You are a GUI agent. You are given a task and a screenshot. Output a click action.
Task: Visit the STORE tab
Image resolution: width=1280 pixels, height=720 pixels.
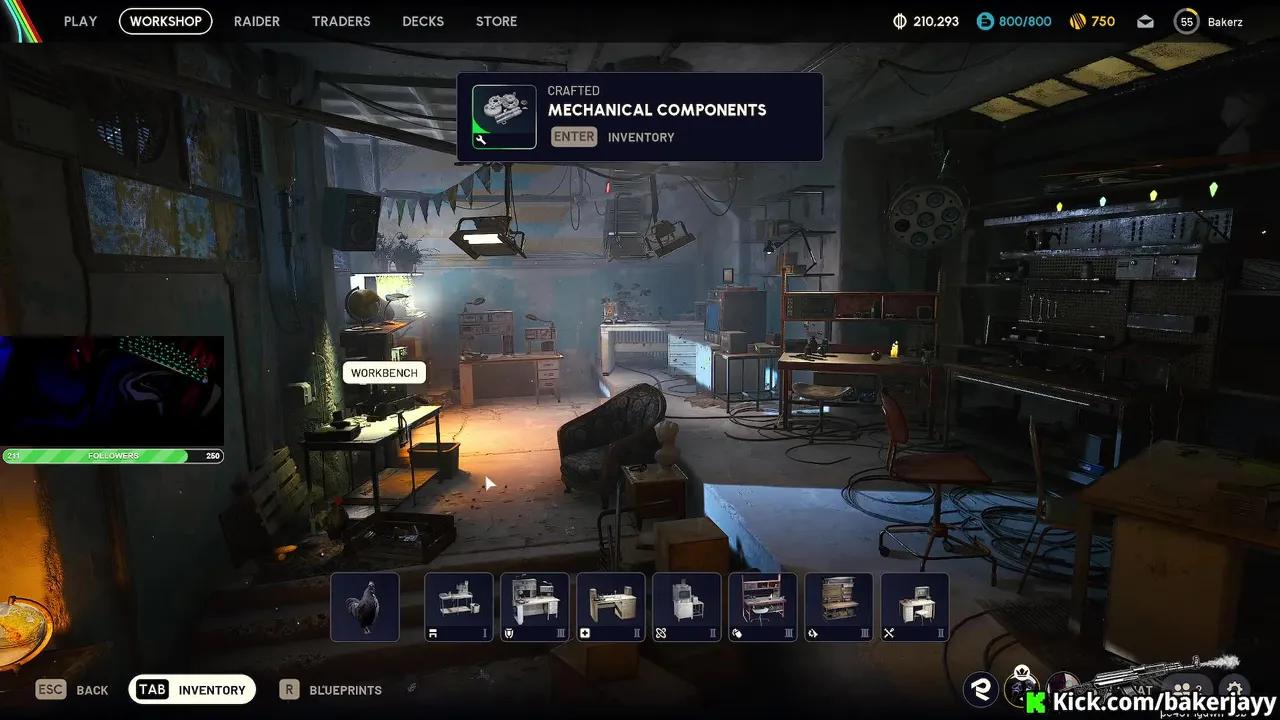coord(497,21)
